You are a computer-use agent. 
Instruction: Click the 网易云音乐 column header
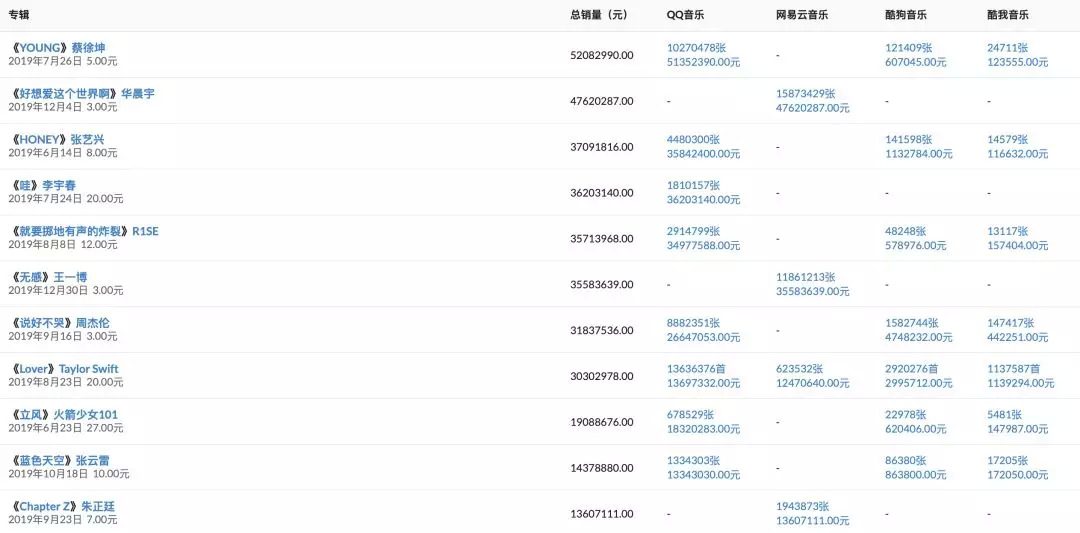coord(802,14)
